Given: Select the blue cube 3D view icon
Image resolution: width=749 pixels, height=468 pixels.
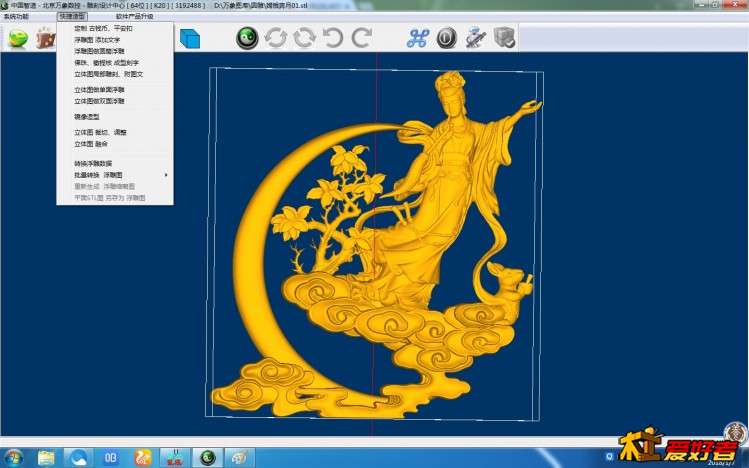Looking at the screenshot, I should [190, 39].
